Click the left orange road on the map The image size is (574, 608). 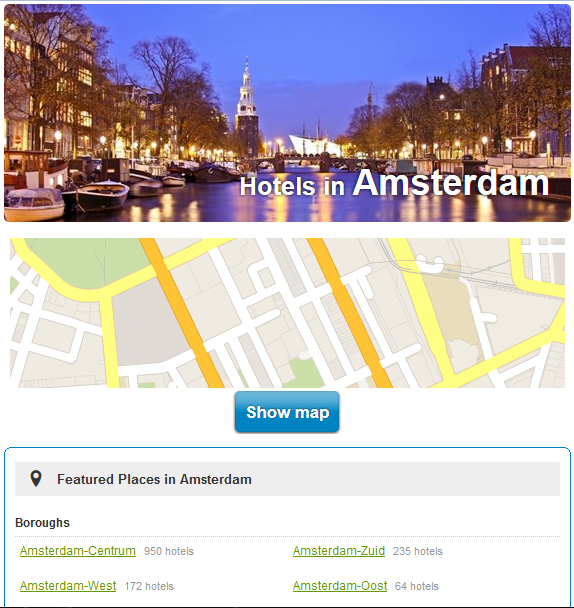click(x=182, y=313)
